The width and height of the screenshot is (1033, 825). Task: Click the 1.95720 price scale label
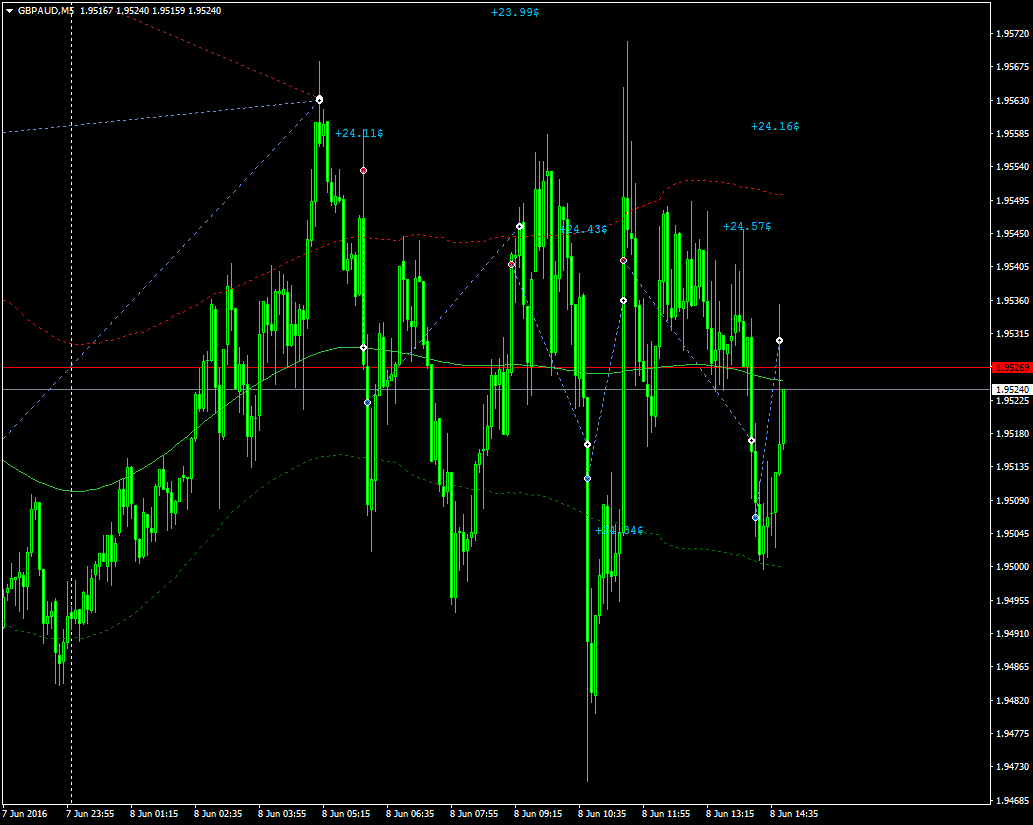(1012, 34)
